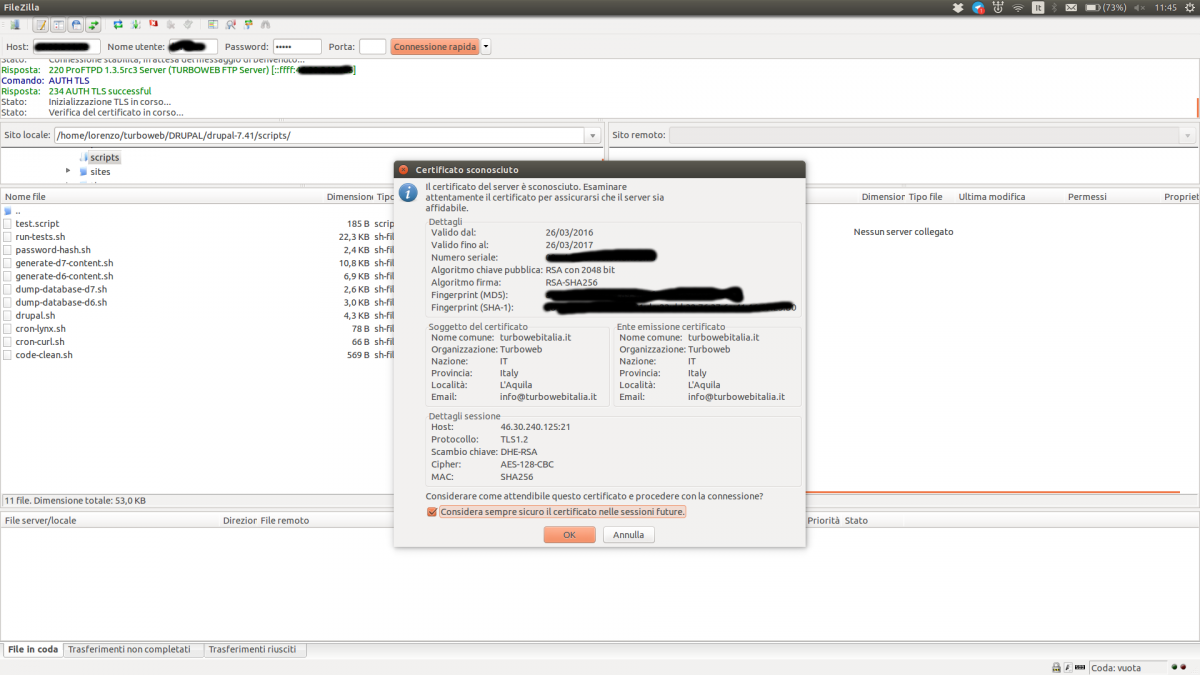1200x675 pixels.
Task: Toggle message log display toolbar icon
Action: click(x=41, y=24)
